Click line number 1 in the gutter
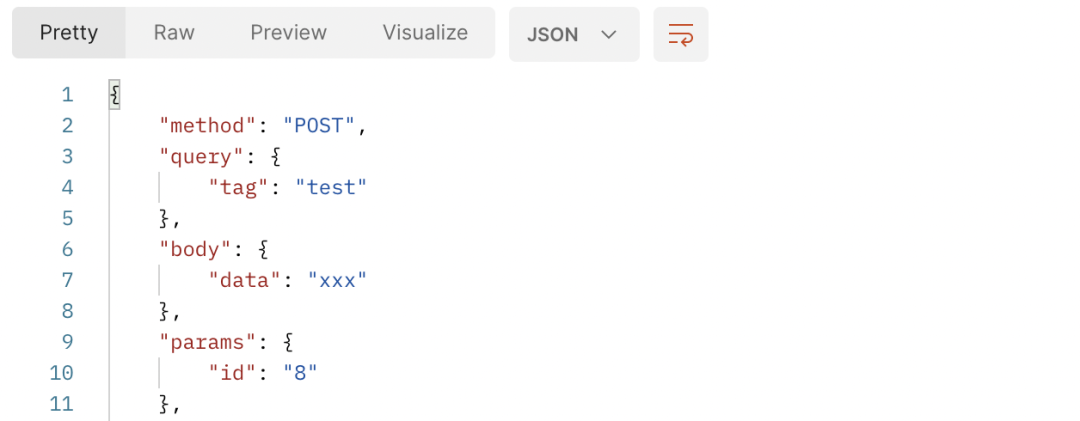 (x=67, y=94)
